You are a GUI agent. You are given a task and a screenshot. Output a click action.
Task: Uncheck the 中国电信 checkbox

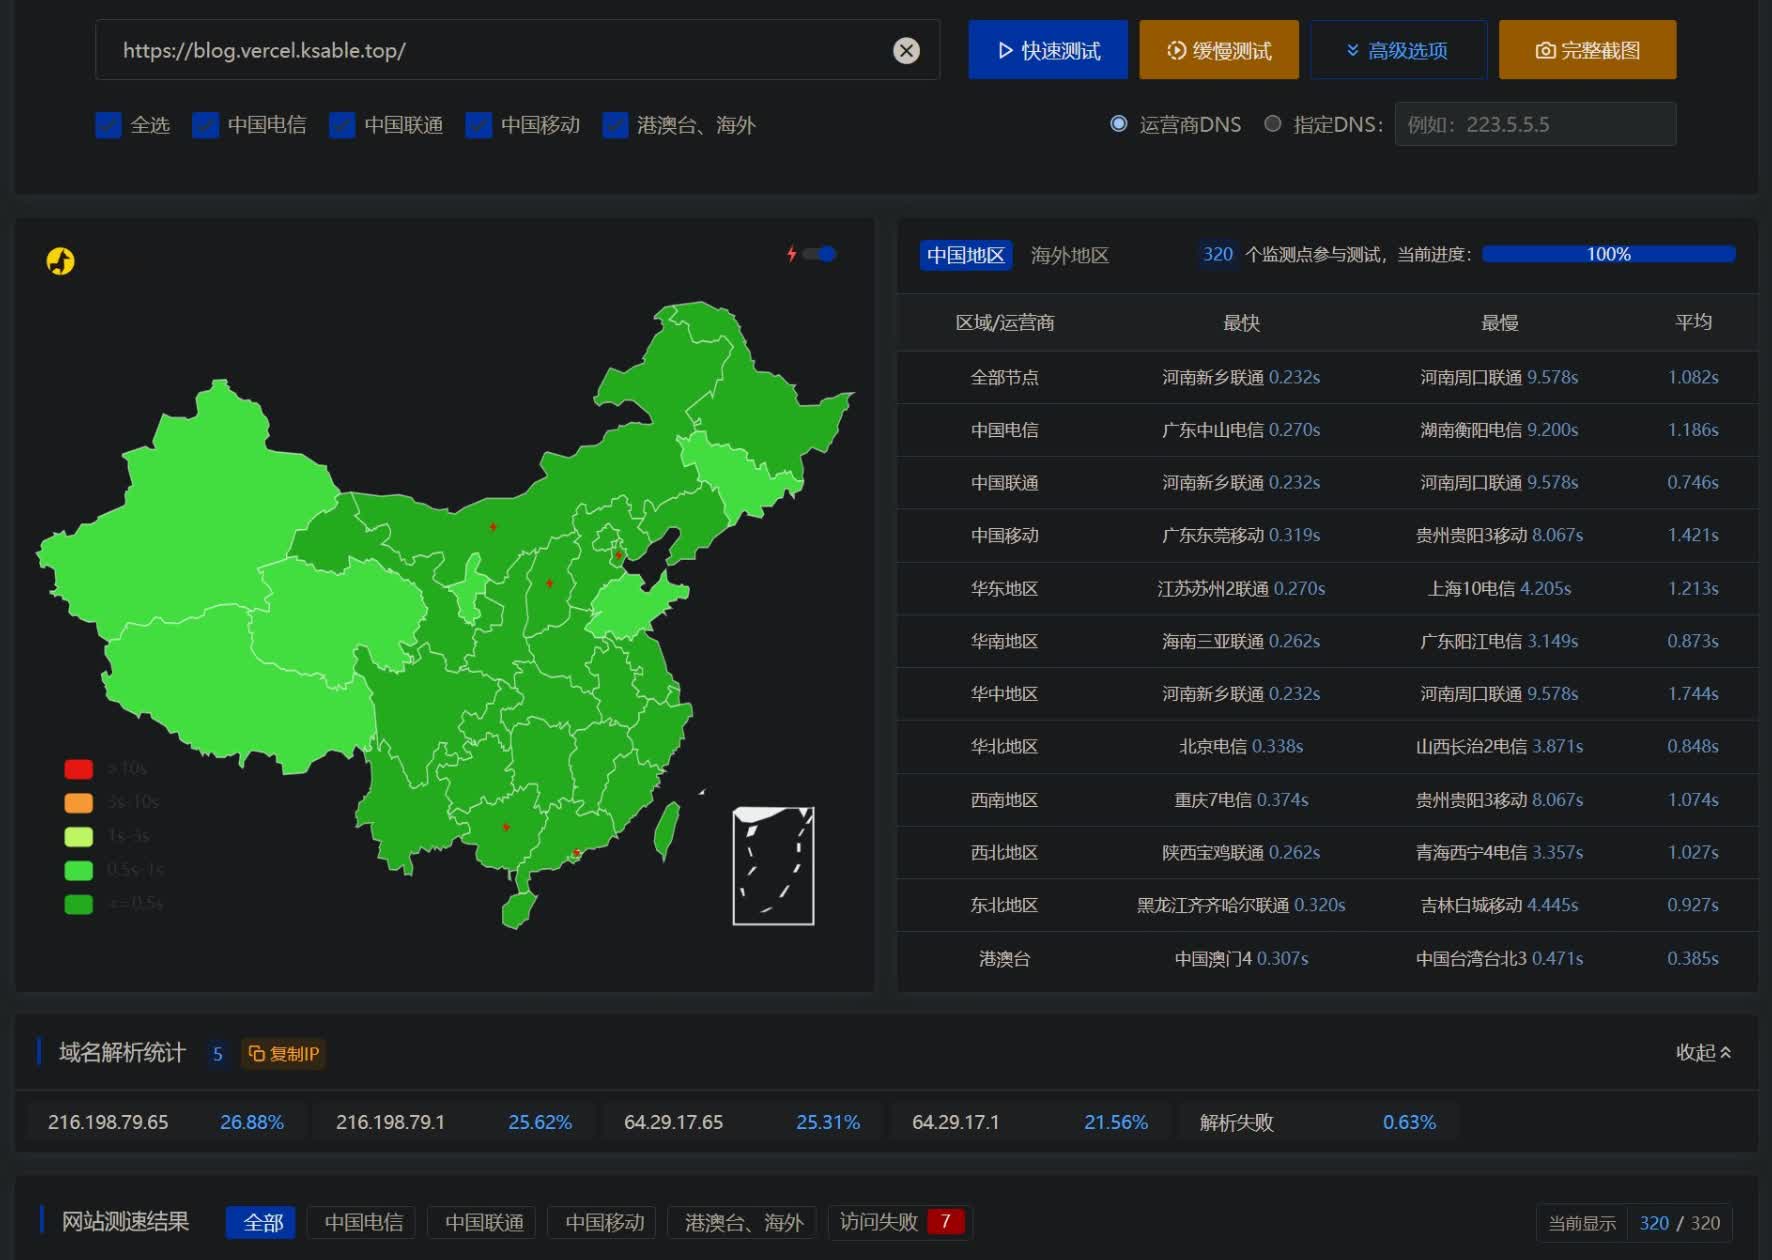pos(205,125)
